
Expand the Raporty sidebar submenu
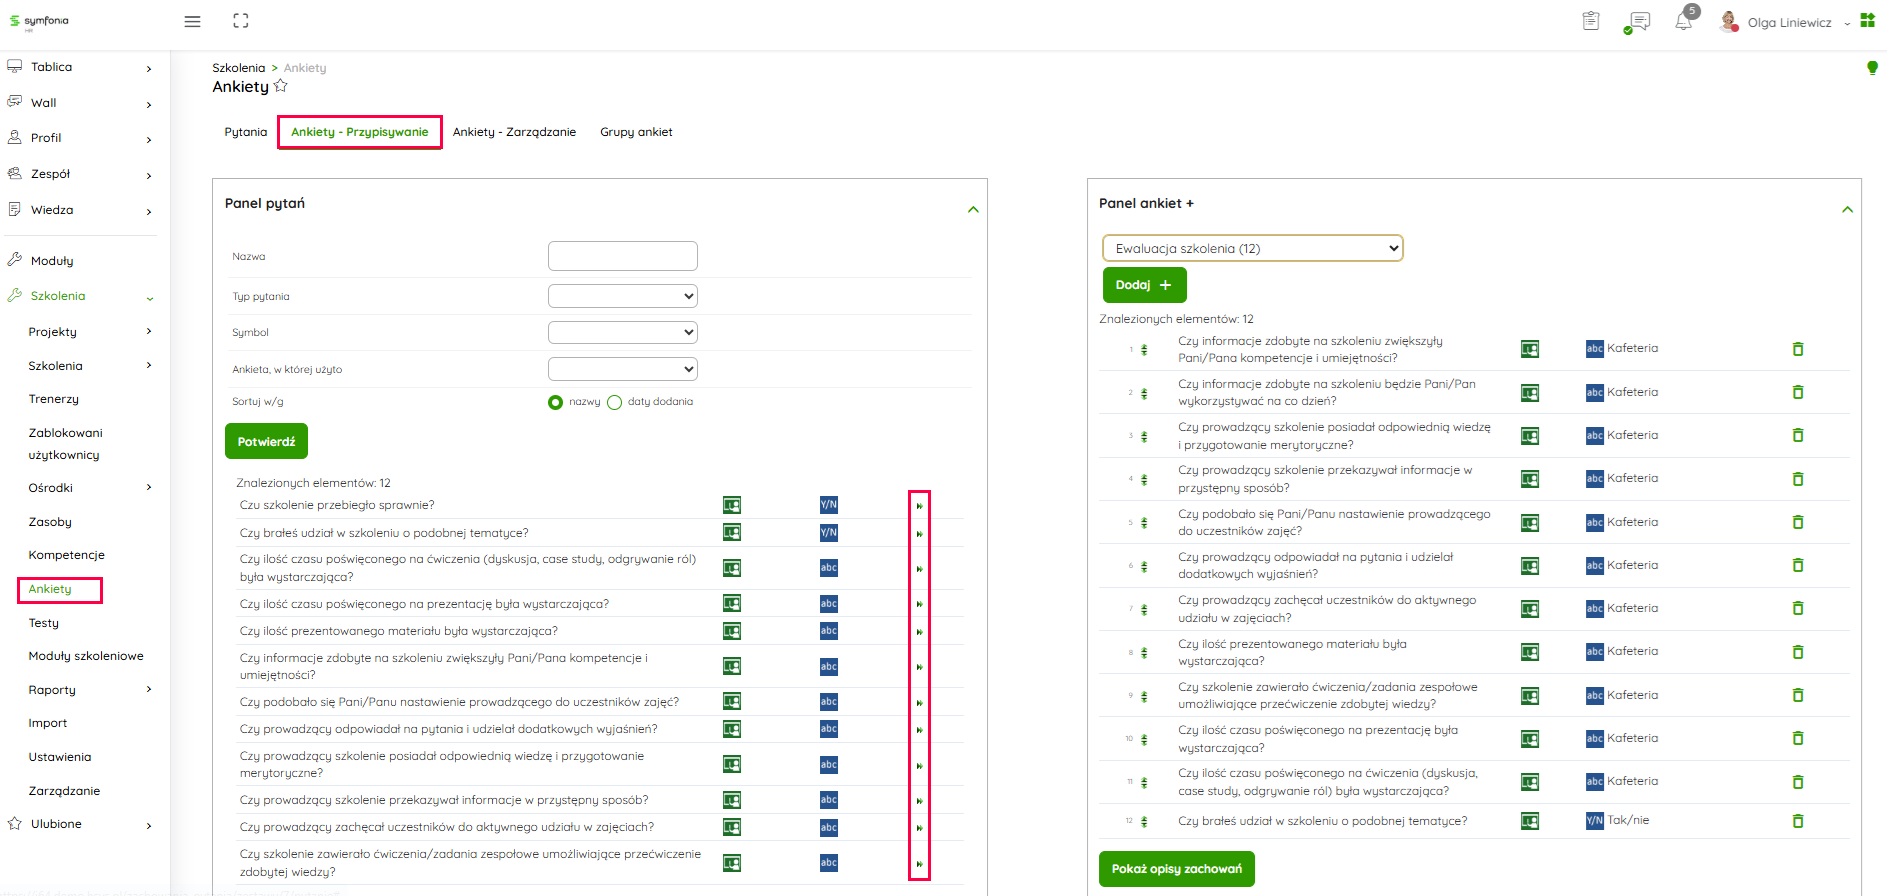click(149, 690)
